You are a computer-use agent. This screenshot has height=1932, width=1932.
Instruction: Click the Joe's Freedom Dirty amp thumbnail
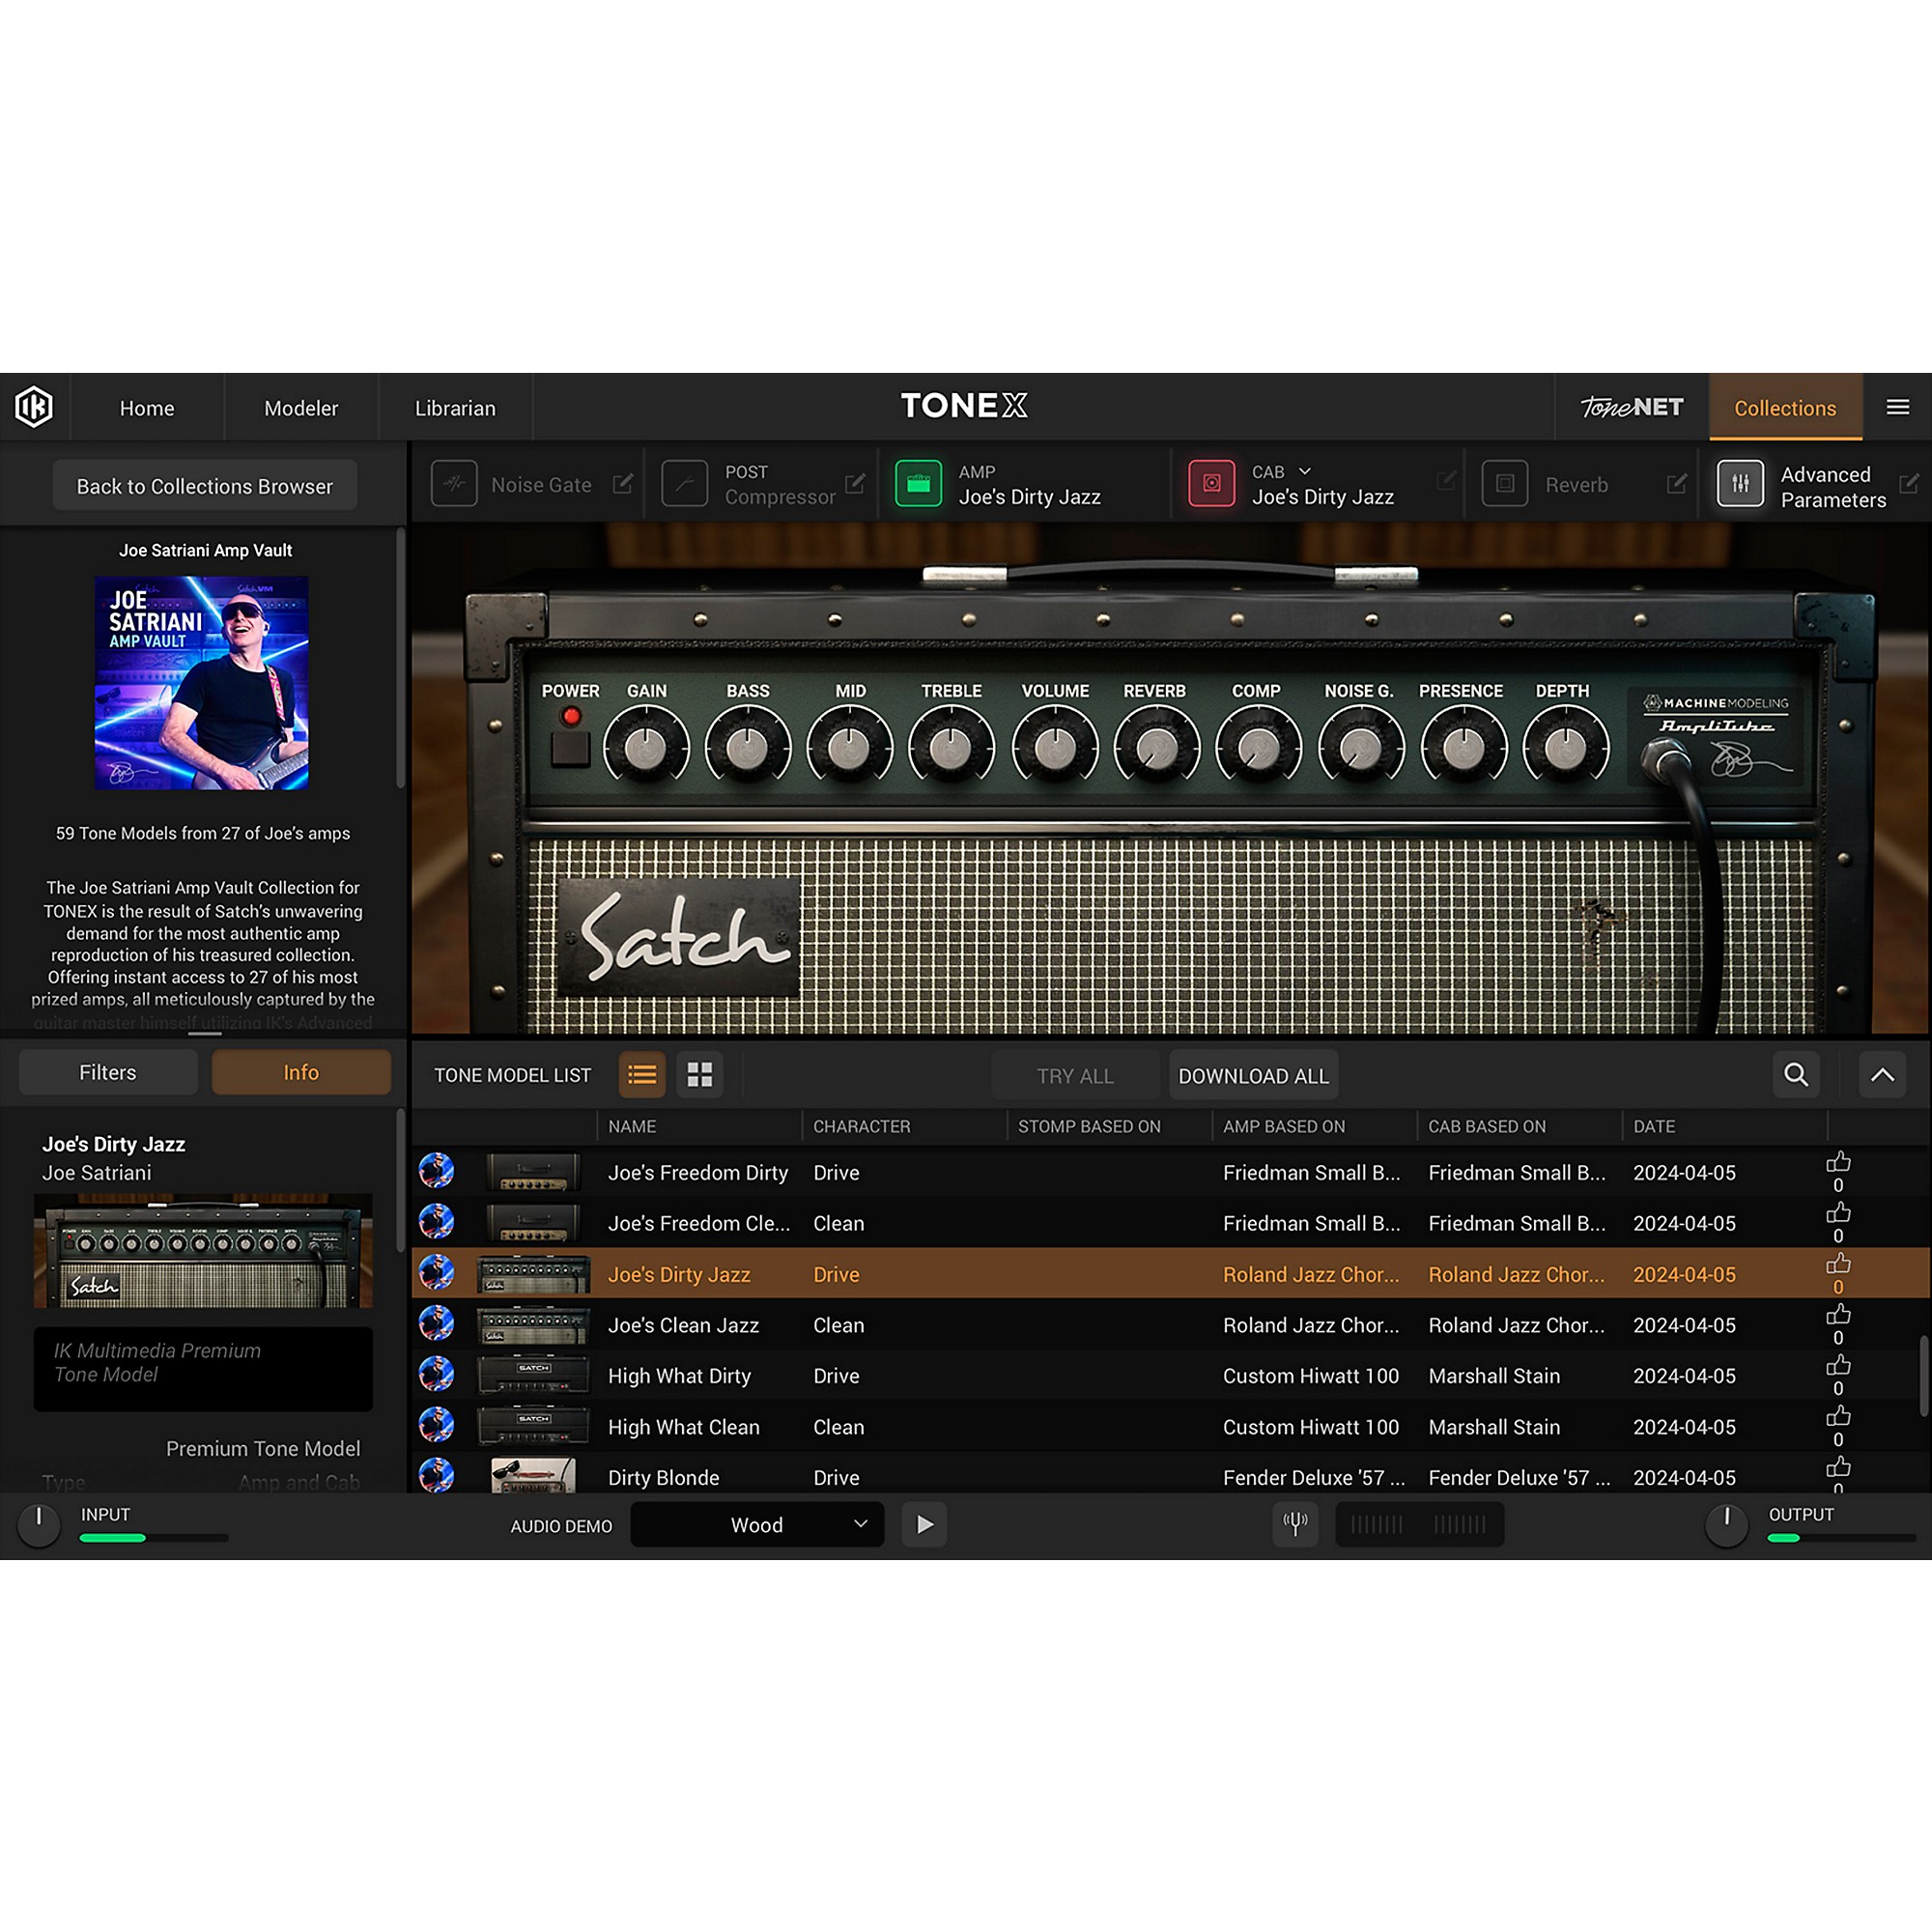(x=532, y=1171)
